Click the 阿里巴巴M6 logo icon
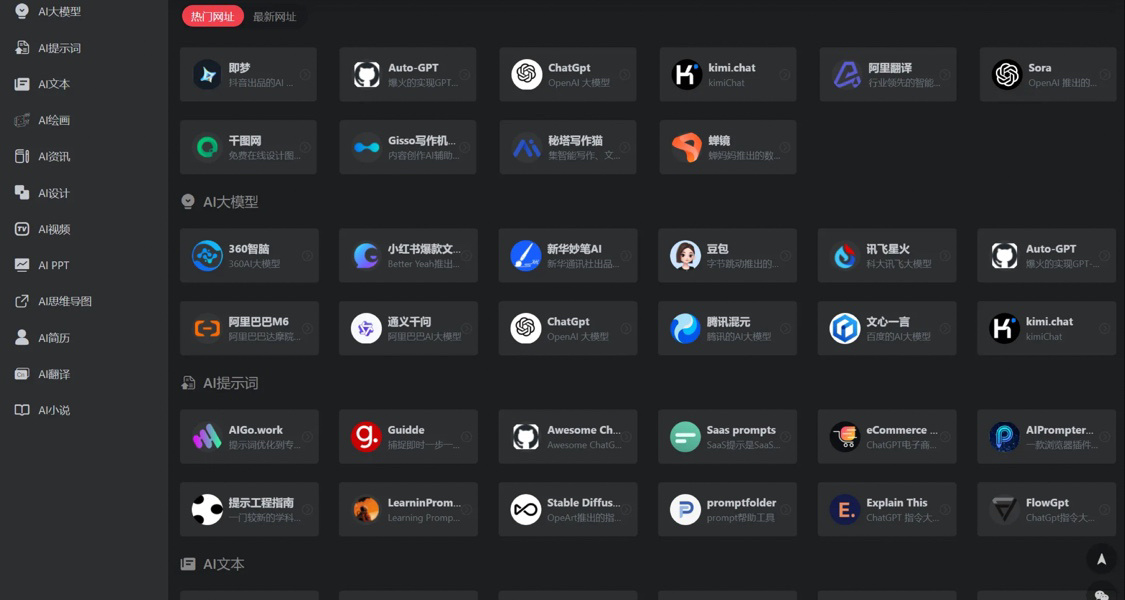 pos(207,328)
